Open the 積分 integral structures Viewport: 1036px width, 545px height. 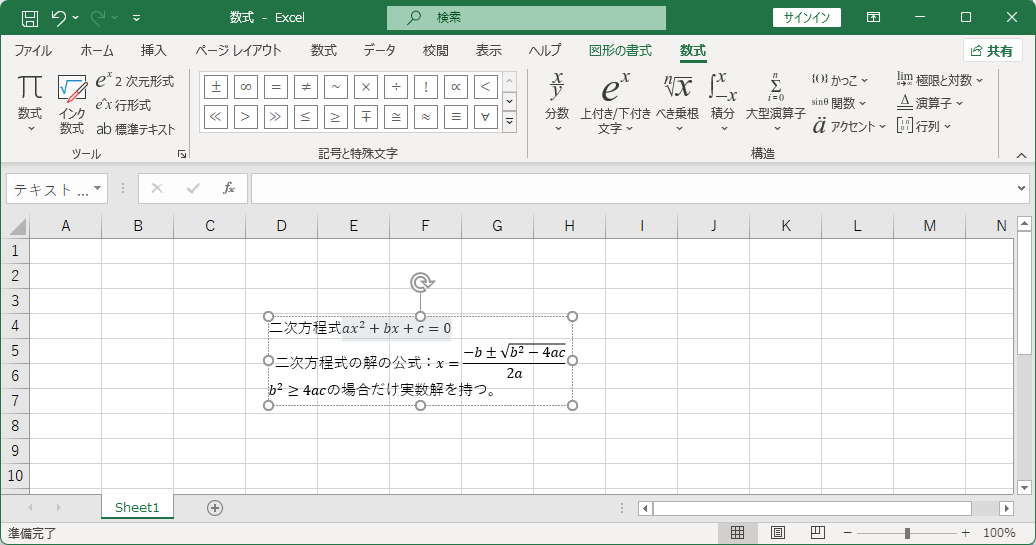coord(723,102)
